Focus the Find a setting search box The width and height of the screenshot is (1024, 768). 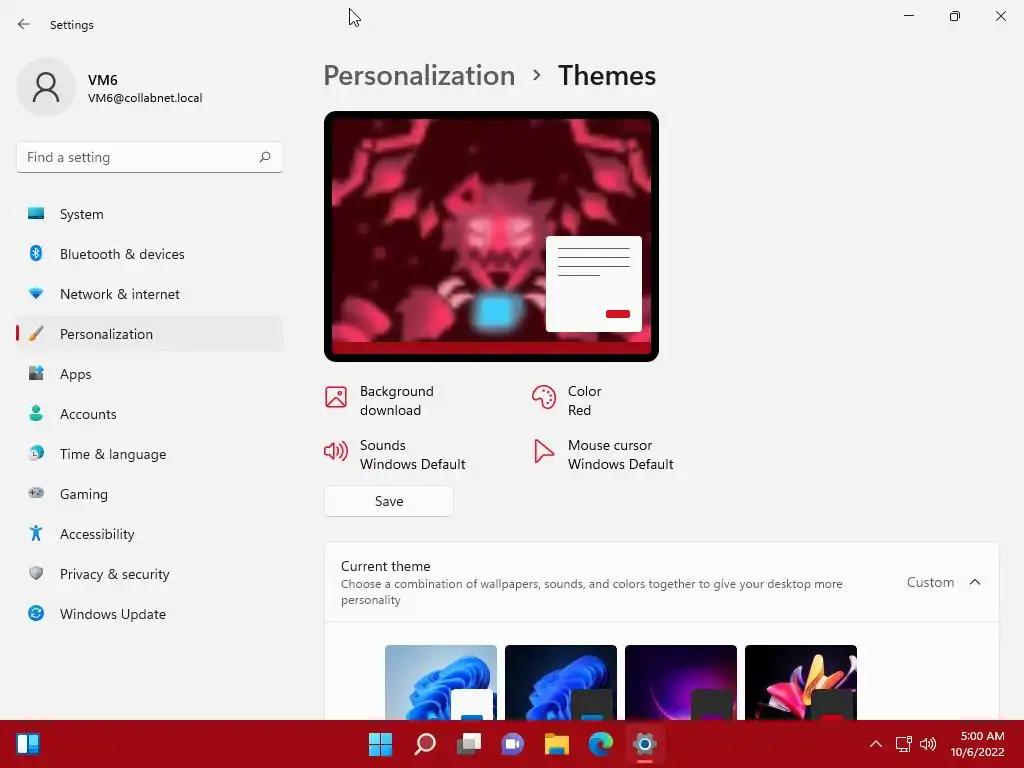tap(150, 157)
